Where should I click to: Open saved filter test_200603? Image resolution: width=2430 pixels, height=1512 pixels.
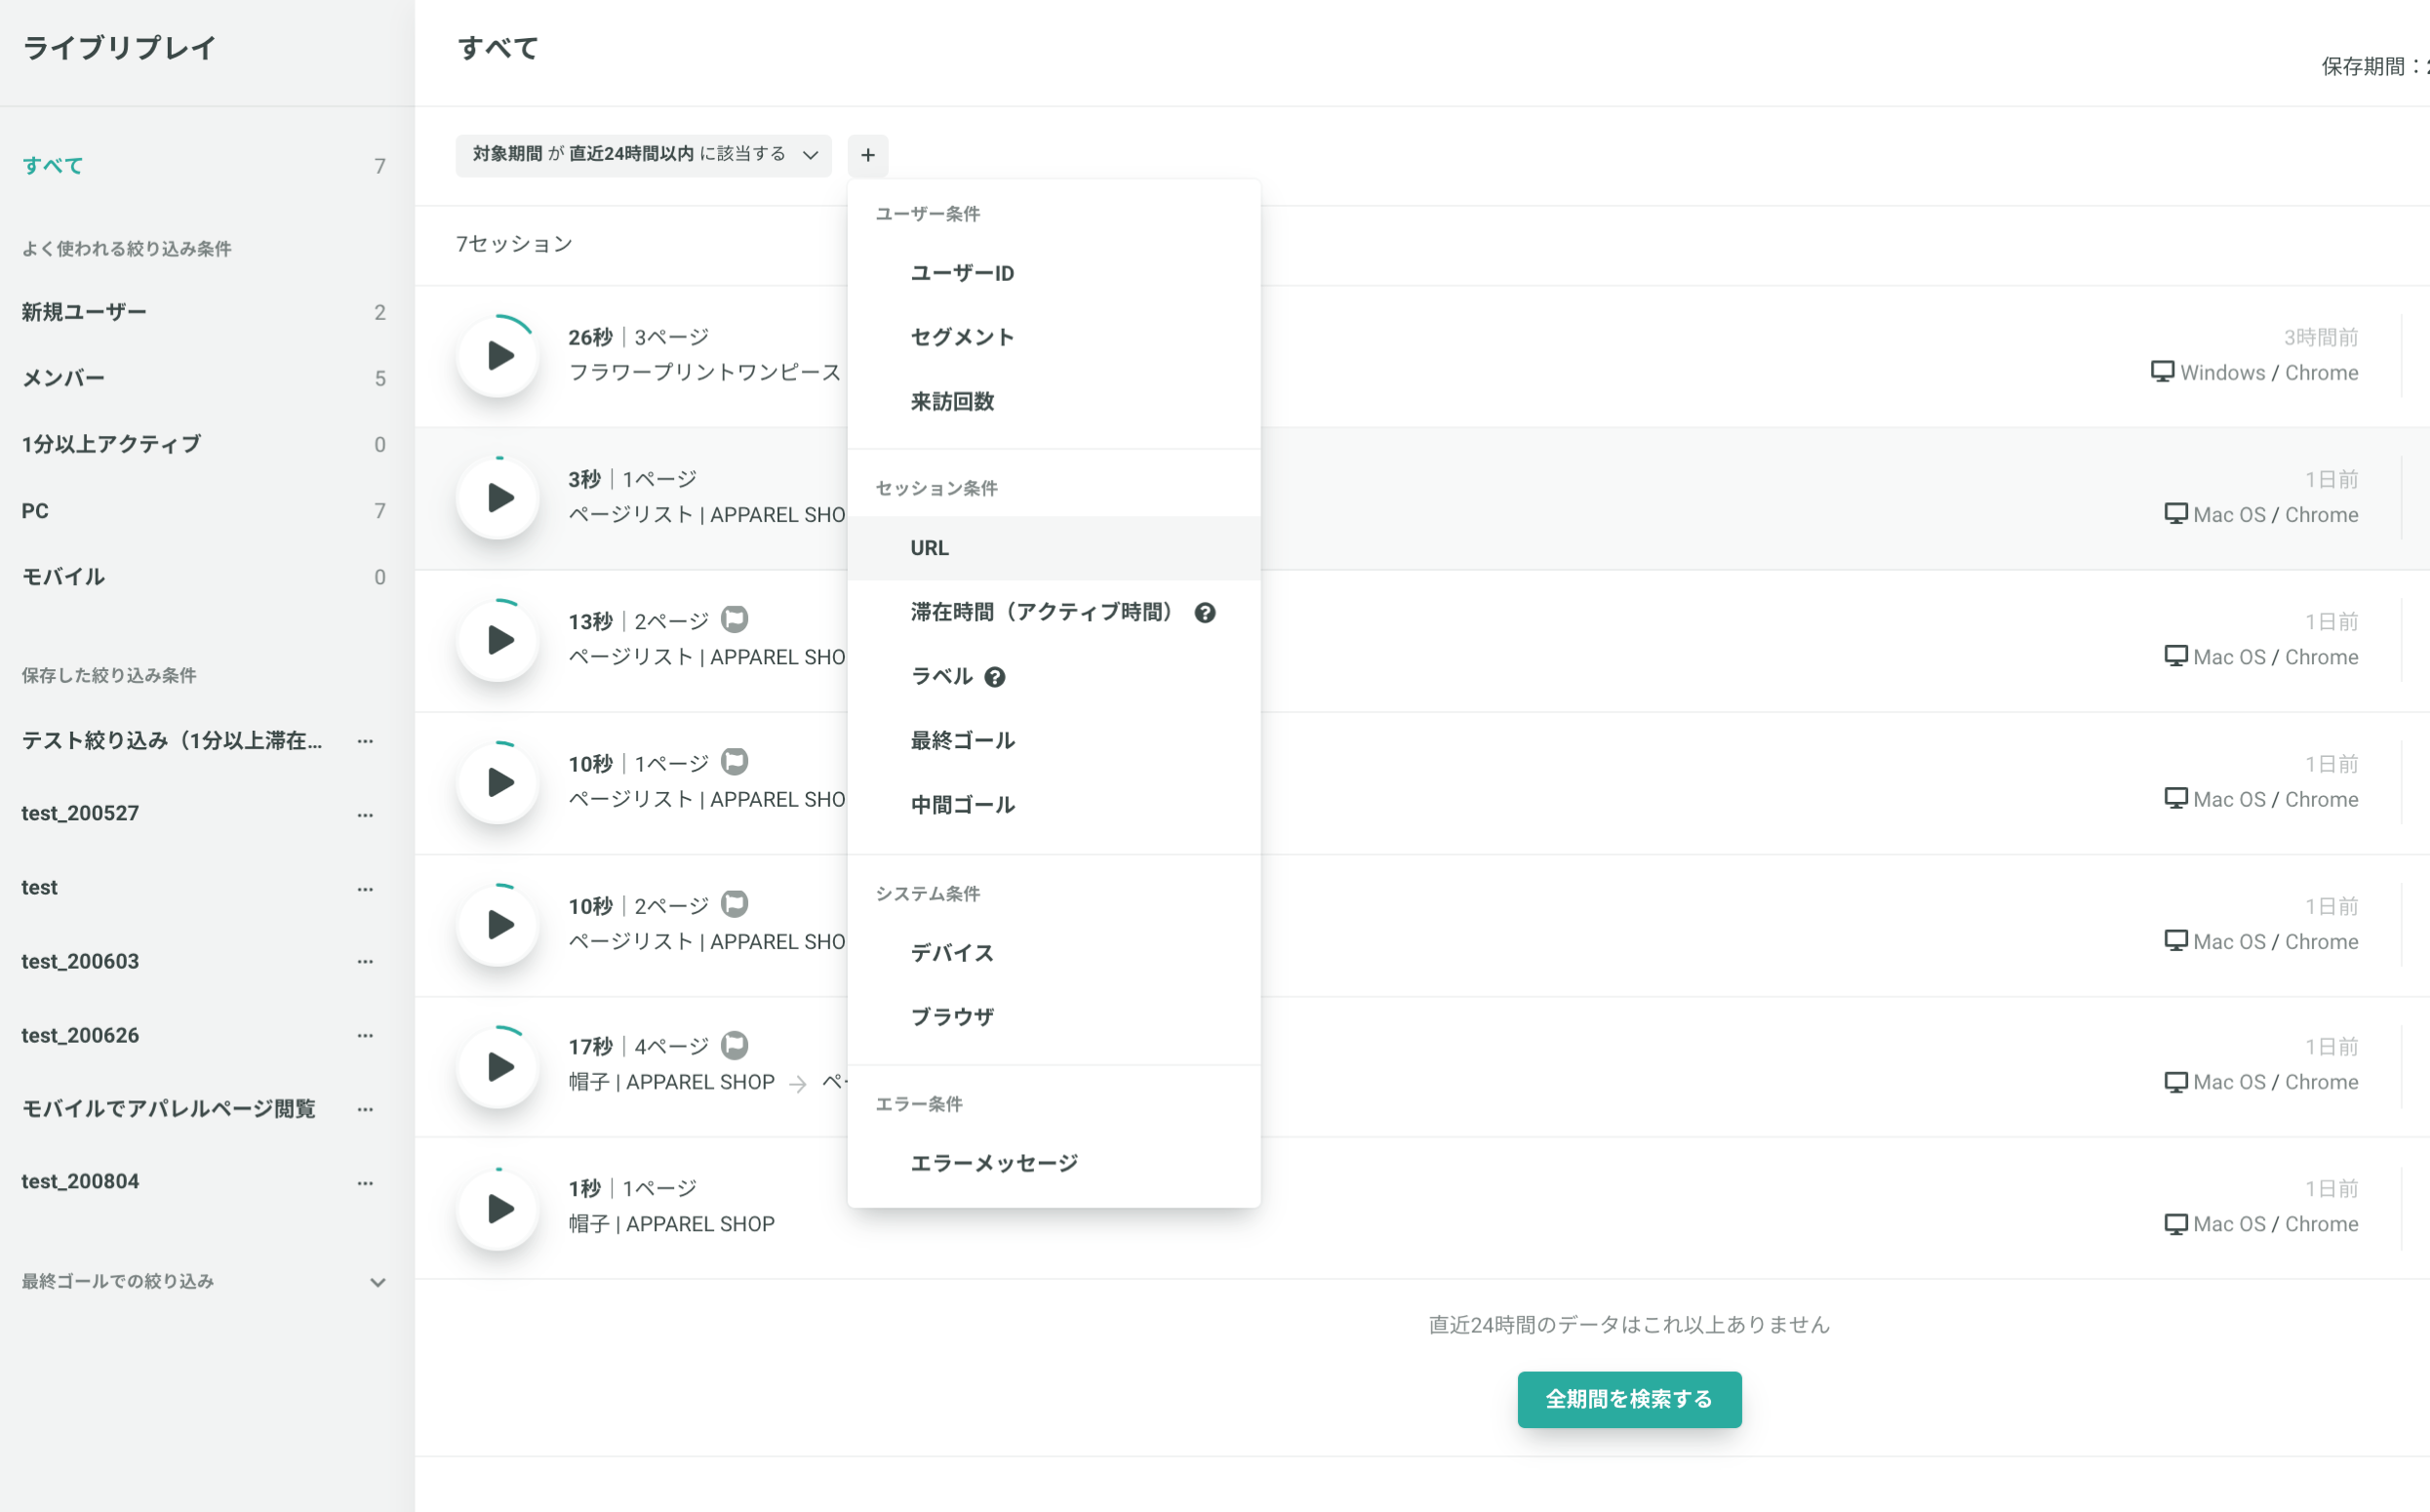[x=80, y=961]
